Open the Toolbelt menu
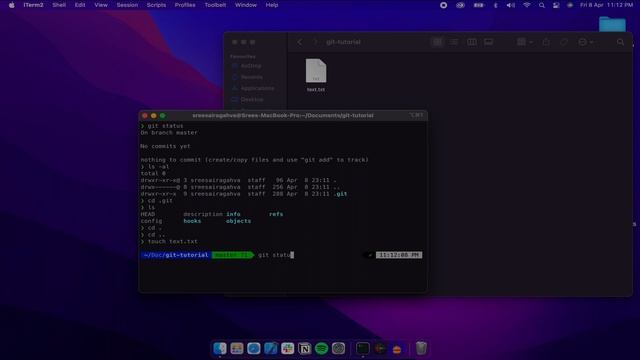The width and height of the screenshot is (640, 360). (x=215, y=5)
